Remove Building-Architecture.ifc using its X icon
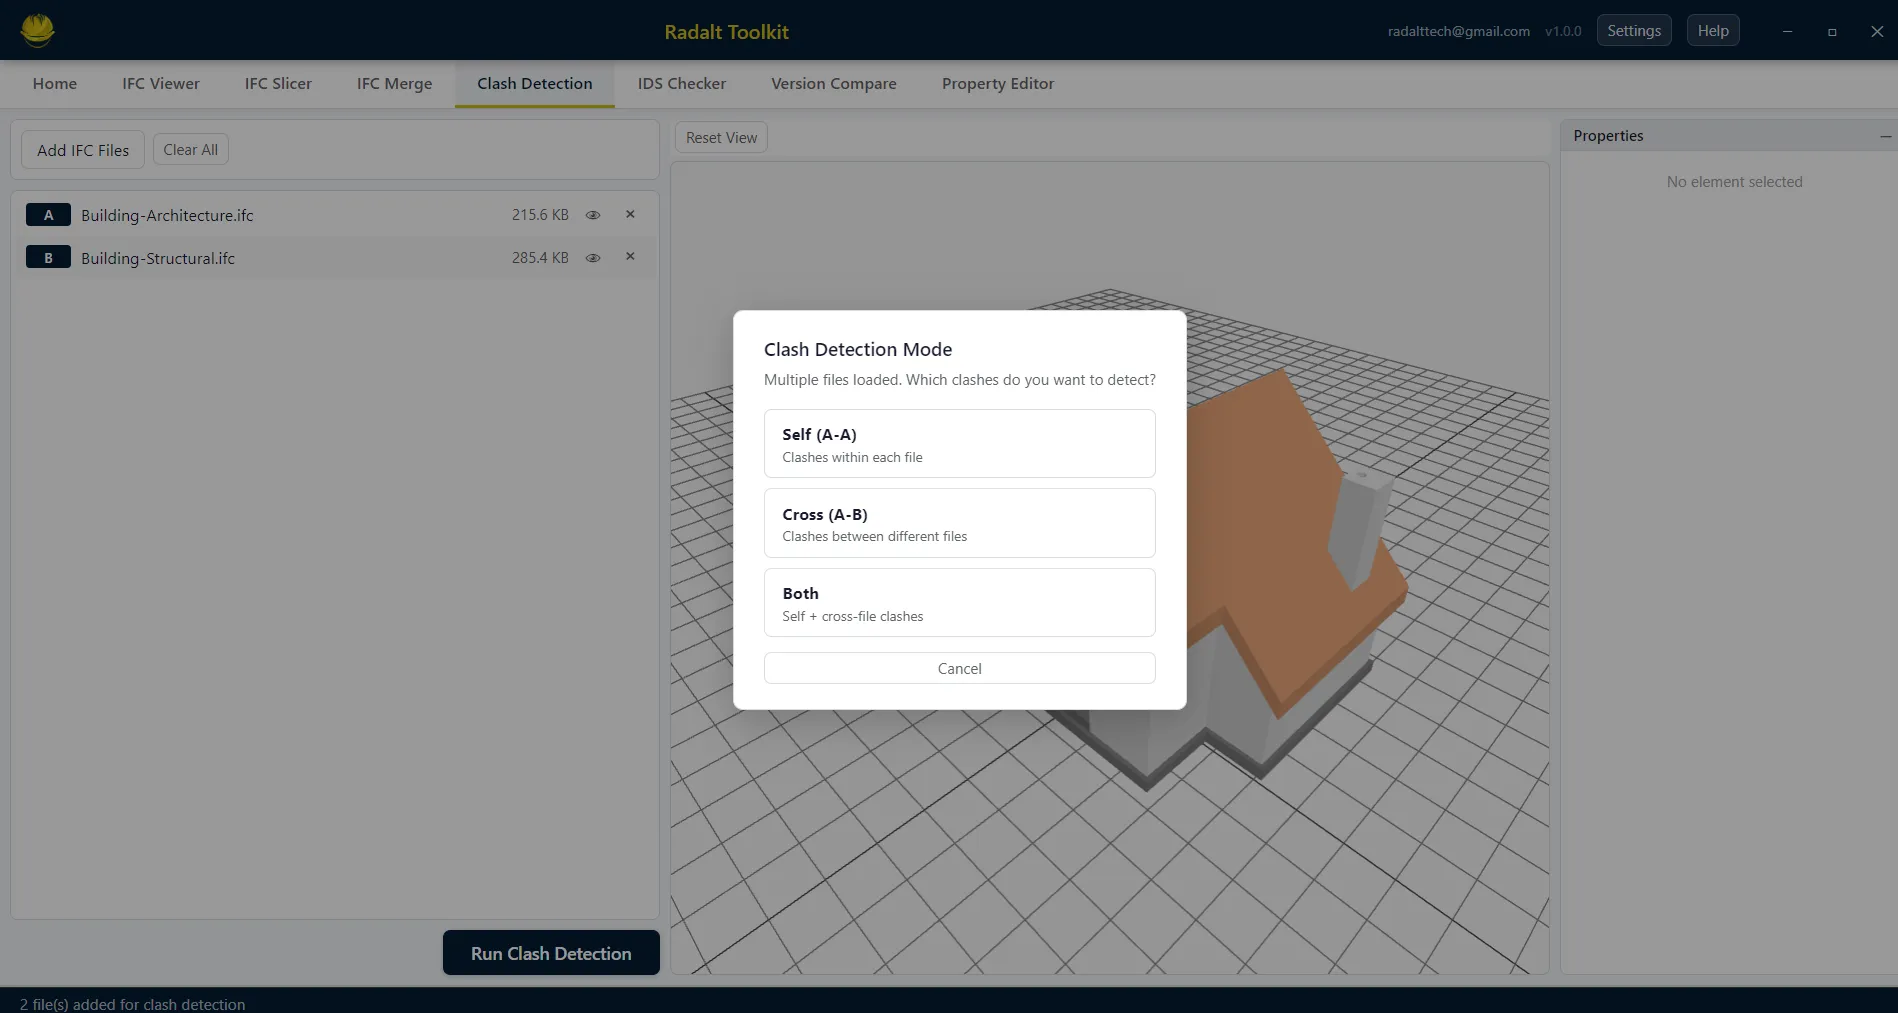 coord(630,214)
